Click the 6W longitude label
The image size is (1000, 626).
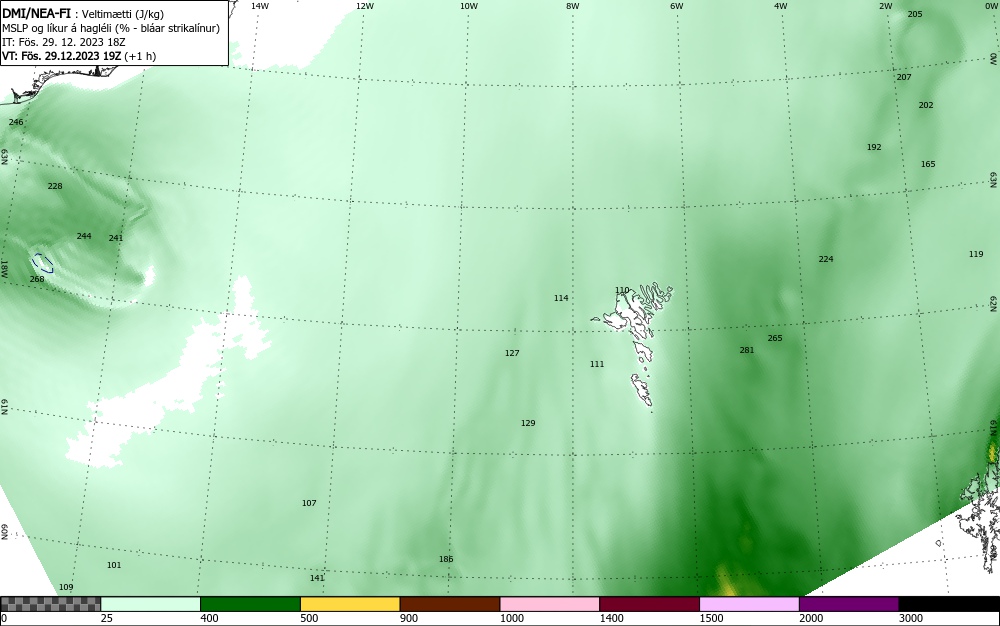(x=677, y=6)
